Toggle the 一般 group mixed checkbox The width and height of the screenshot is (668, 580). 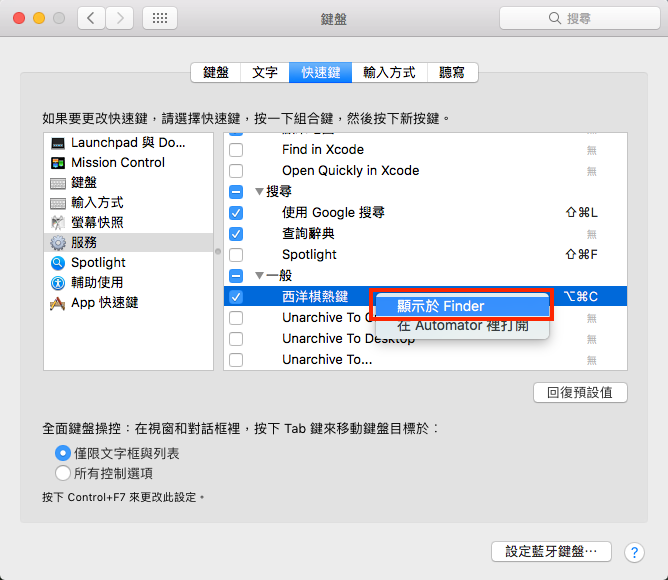point(236,276)
